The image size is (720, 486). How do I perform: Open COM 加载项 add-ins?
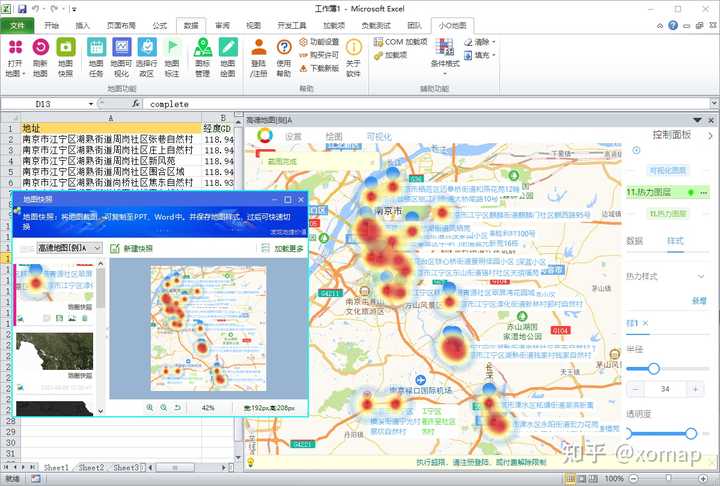tap(400, 42)
